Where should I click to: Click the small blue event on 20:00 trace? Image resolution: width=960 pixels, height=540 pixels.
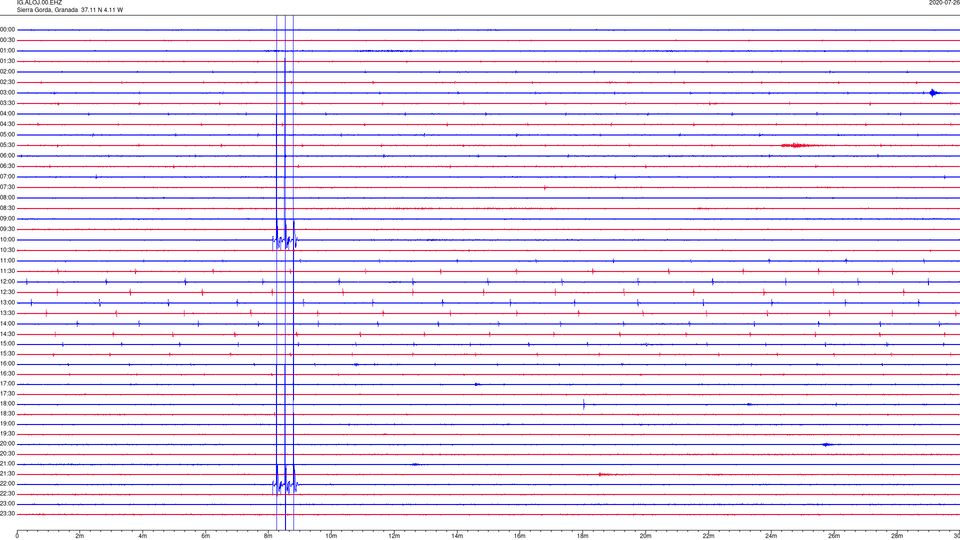click(827, 444)
